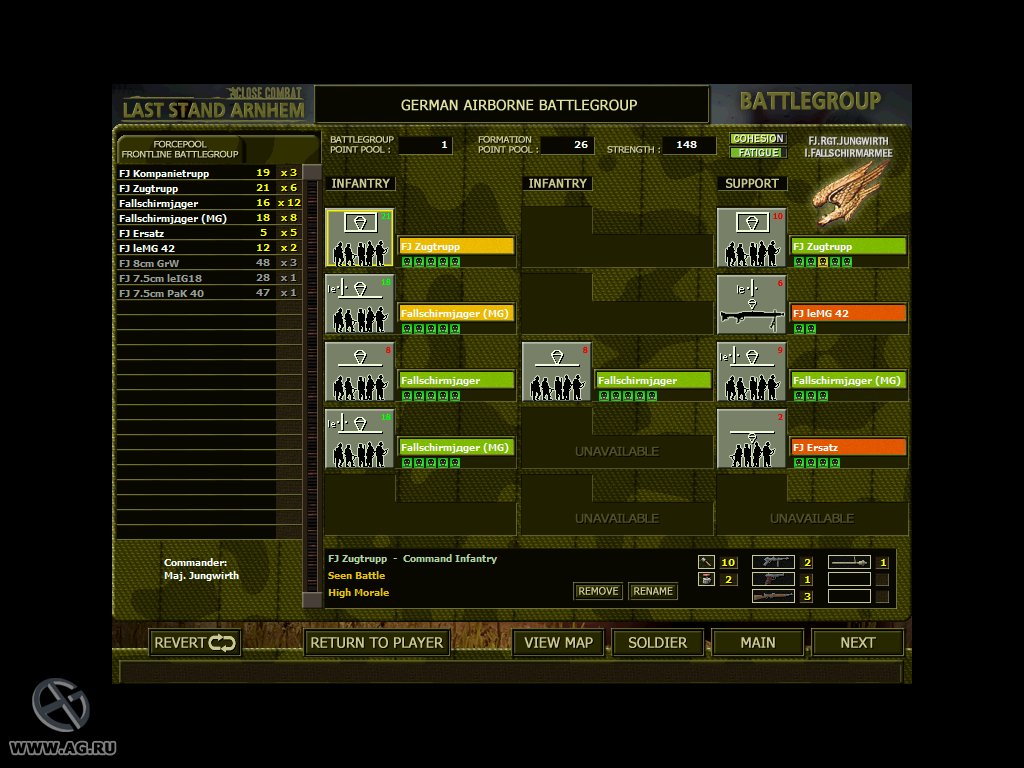Open the Forcepool Frontline Battlegroup tab
Viewport: 1024px width, 768px height.
point(180,149)
